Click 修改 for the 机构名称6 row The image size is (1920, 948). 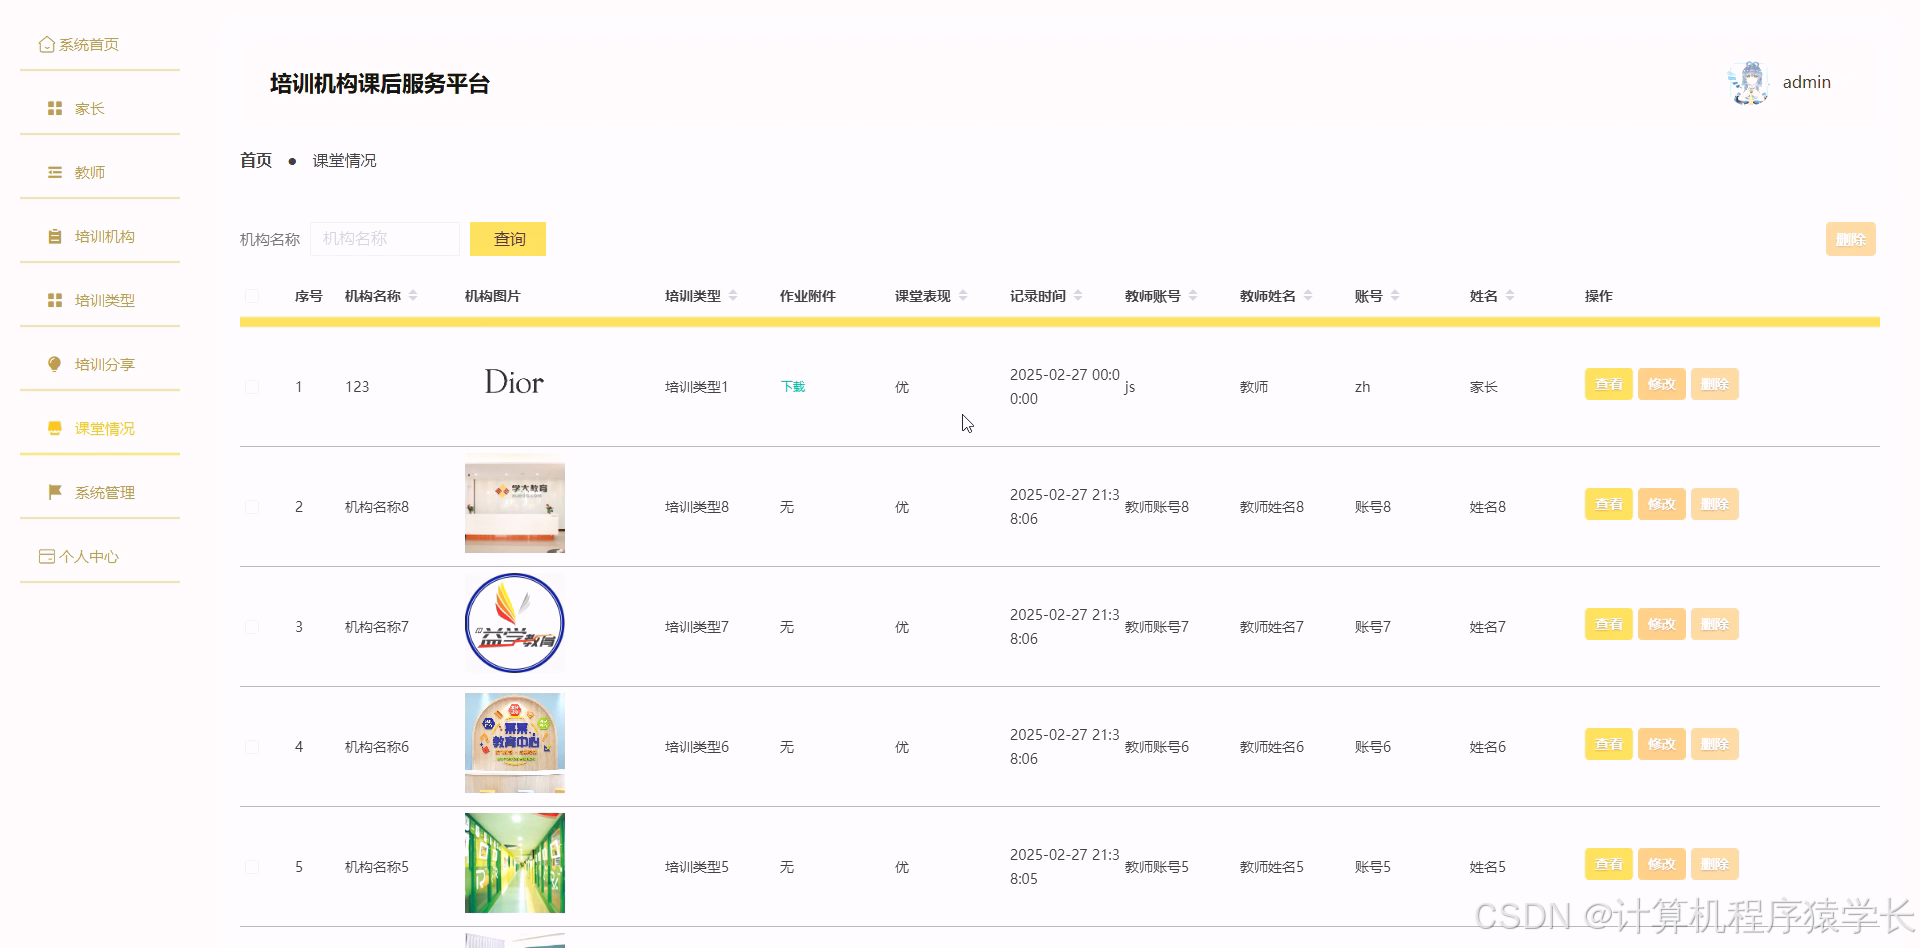tap(1662, 744)
